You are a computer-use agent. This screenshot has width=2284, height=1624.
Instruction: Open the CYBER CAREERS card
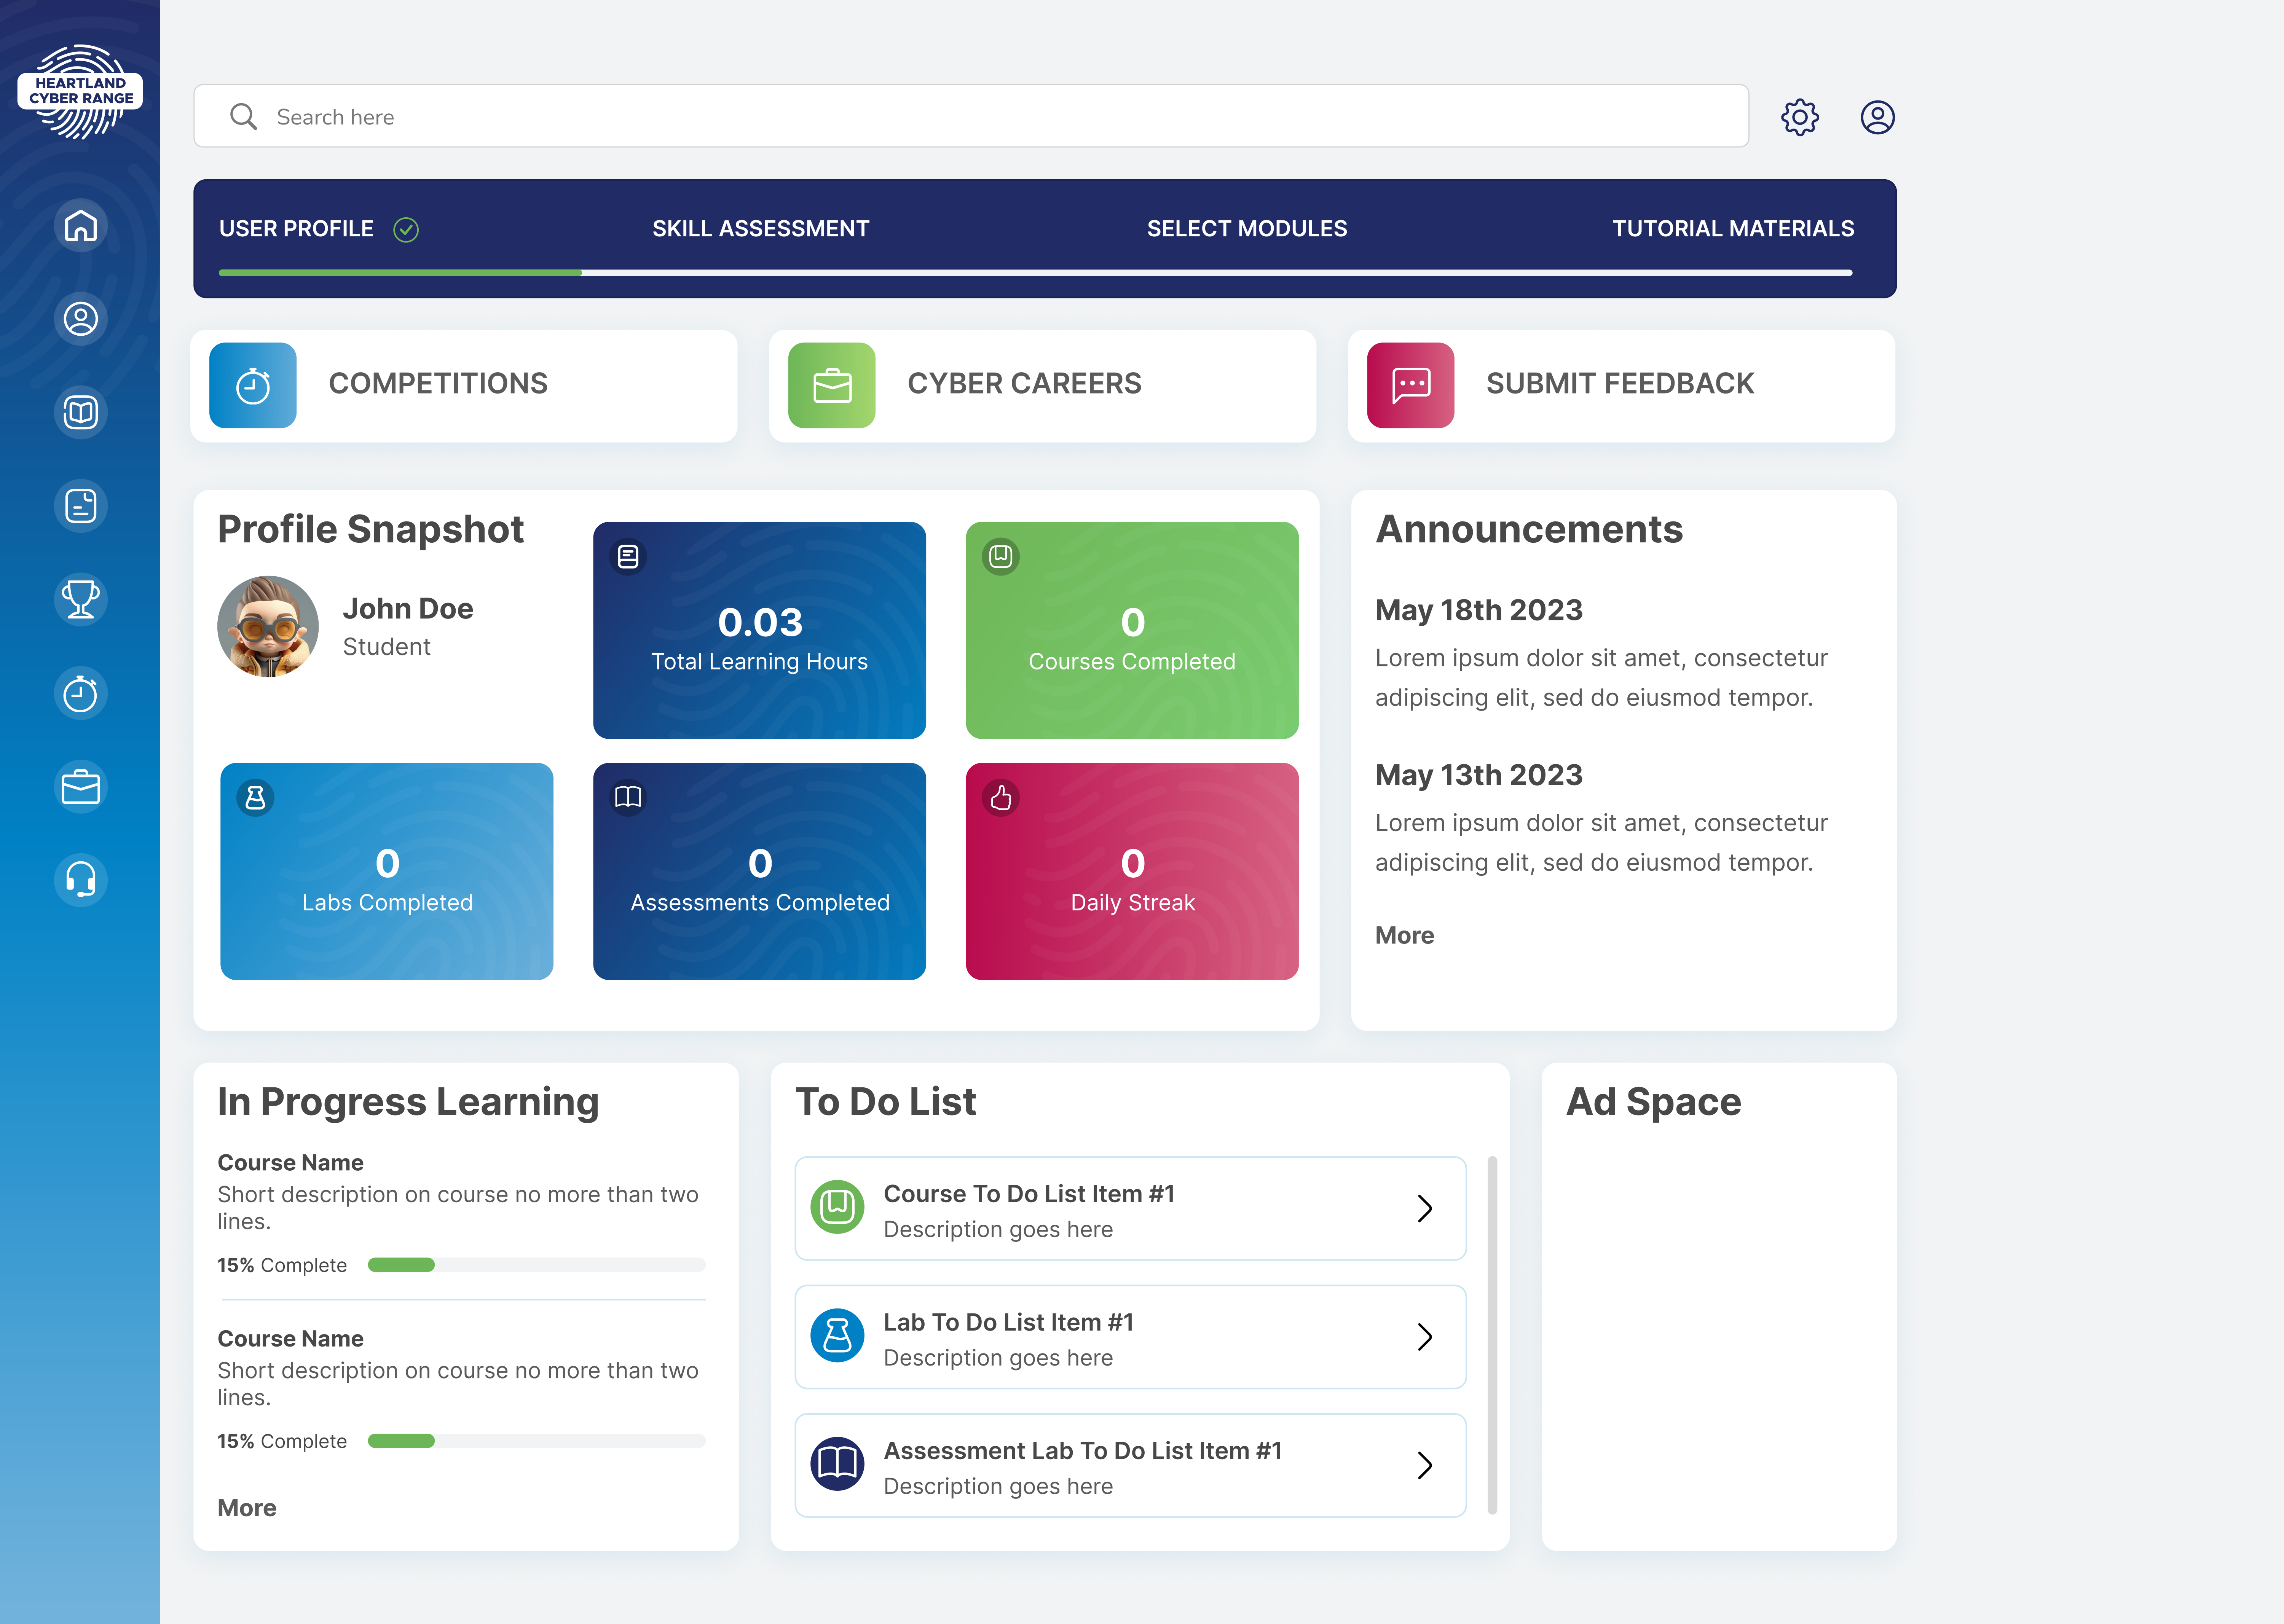(x=1043, y=386)
